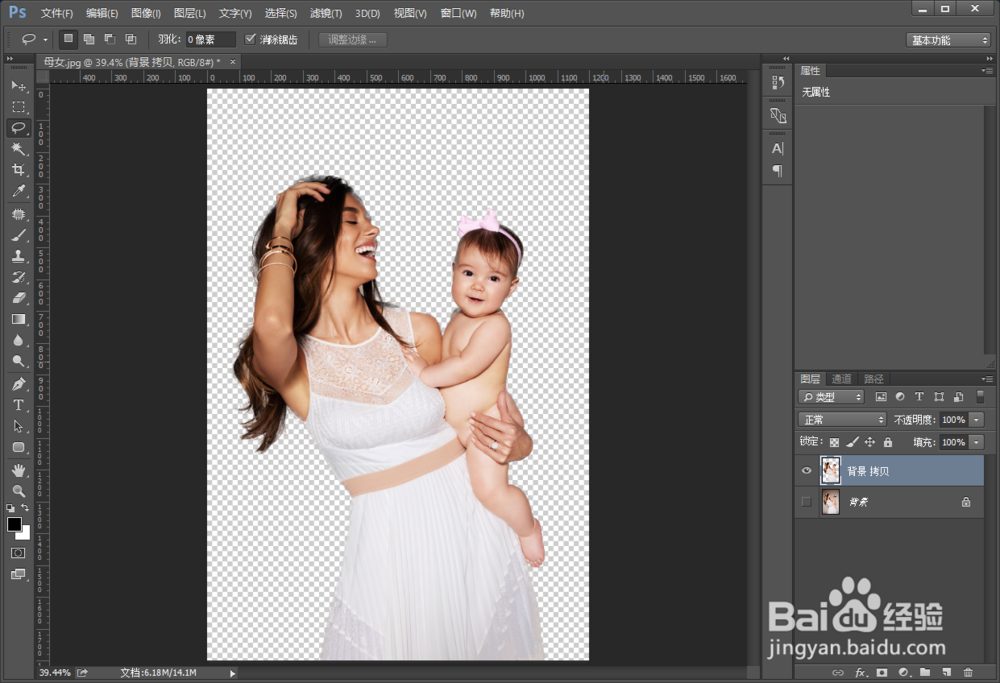Select the Rectangular Marquee tool

tap(18, 106)
